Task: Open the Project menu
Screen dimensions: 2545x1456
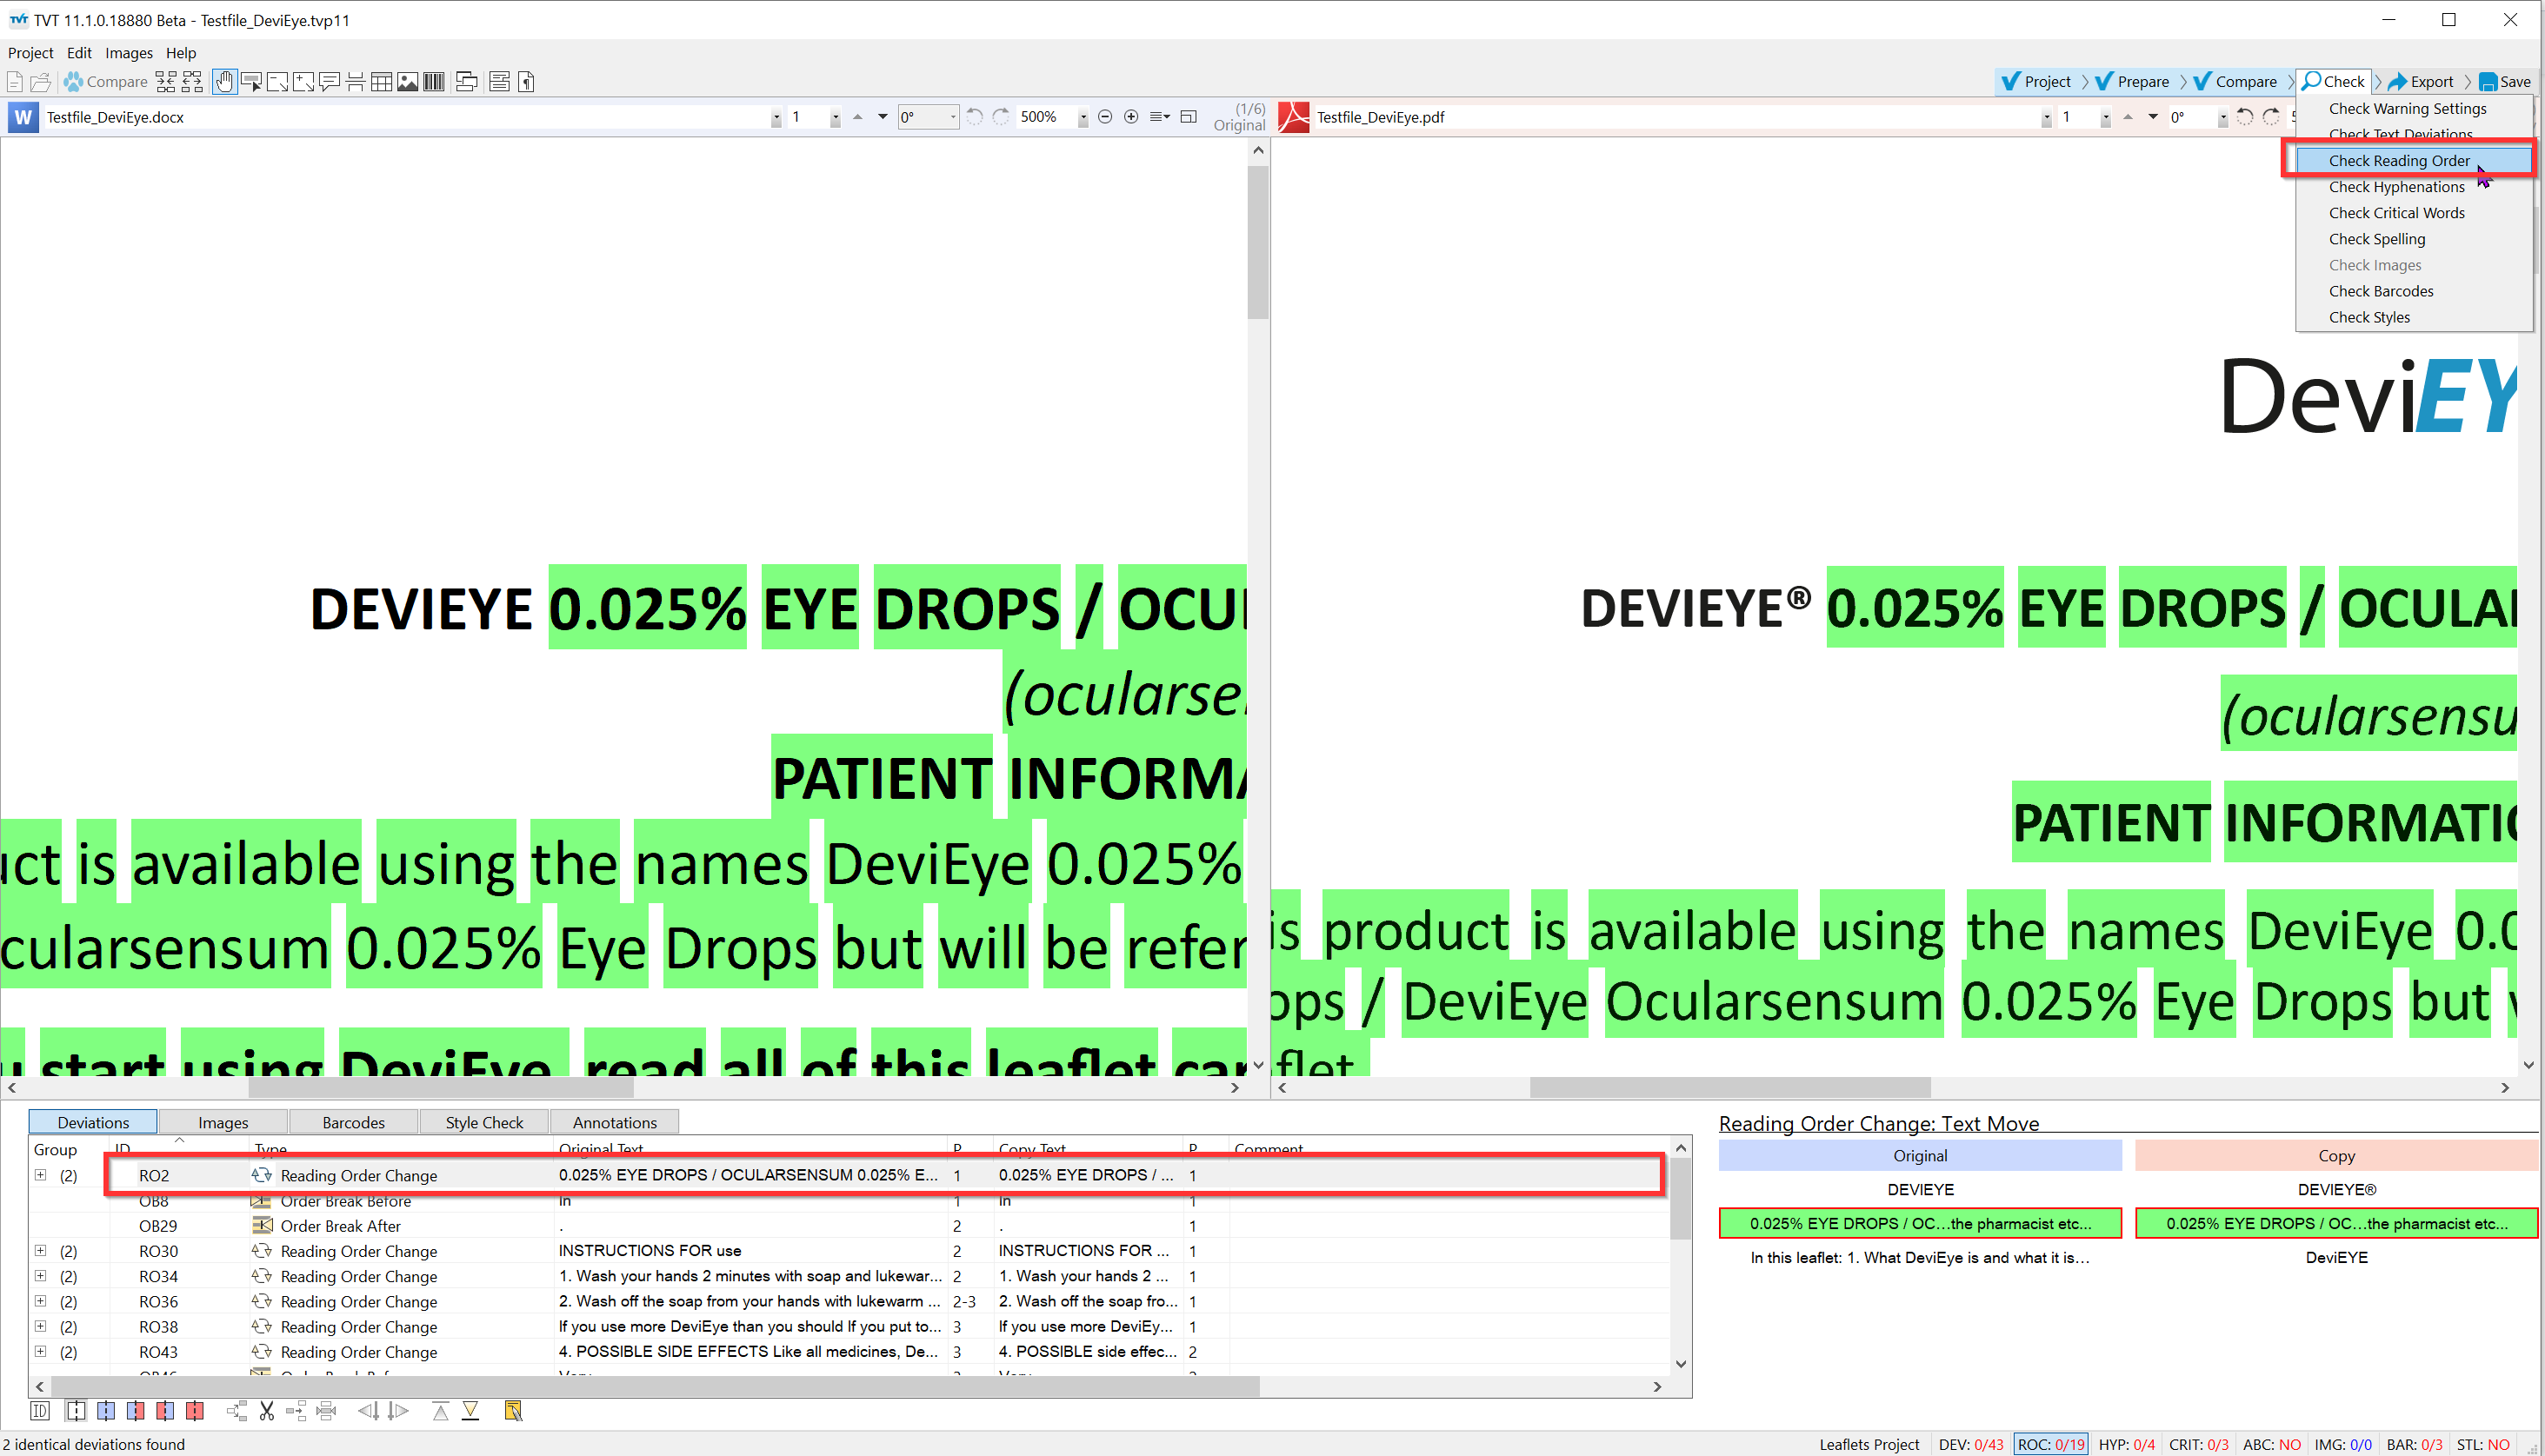Action: 31,53
